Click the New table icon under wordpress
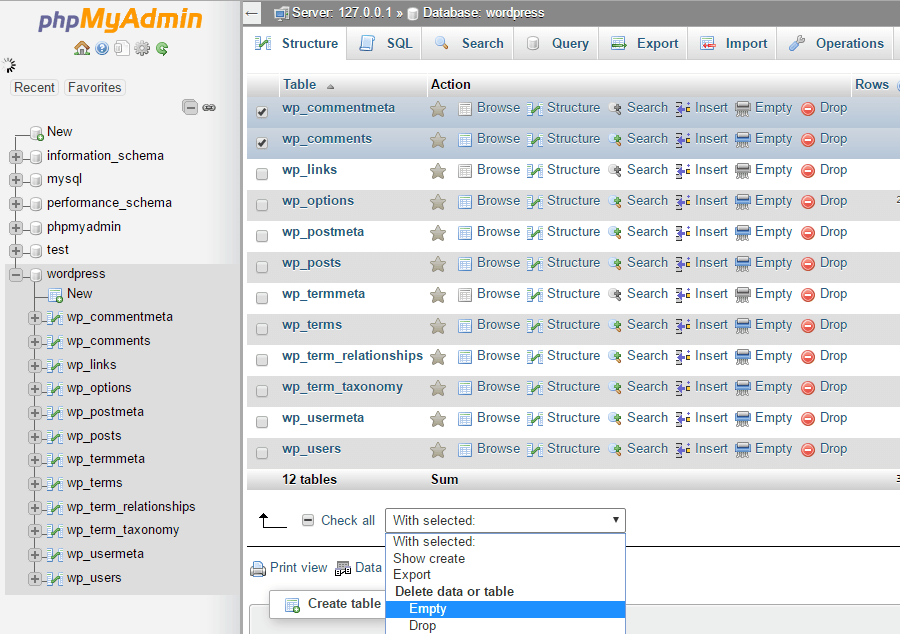Screen dimensions: 900x634 coord(56,295)
